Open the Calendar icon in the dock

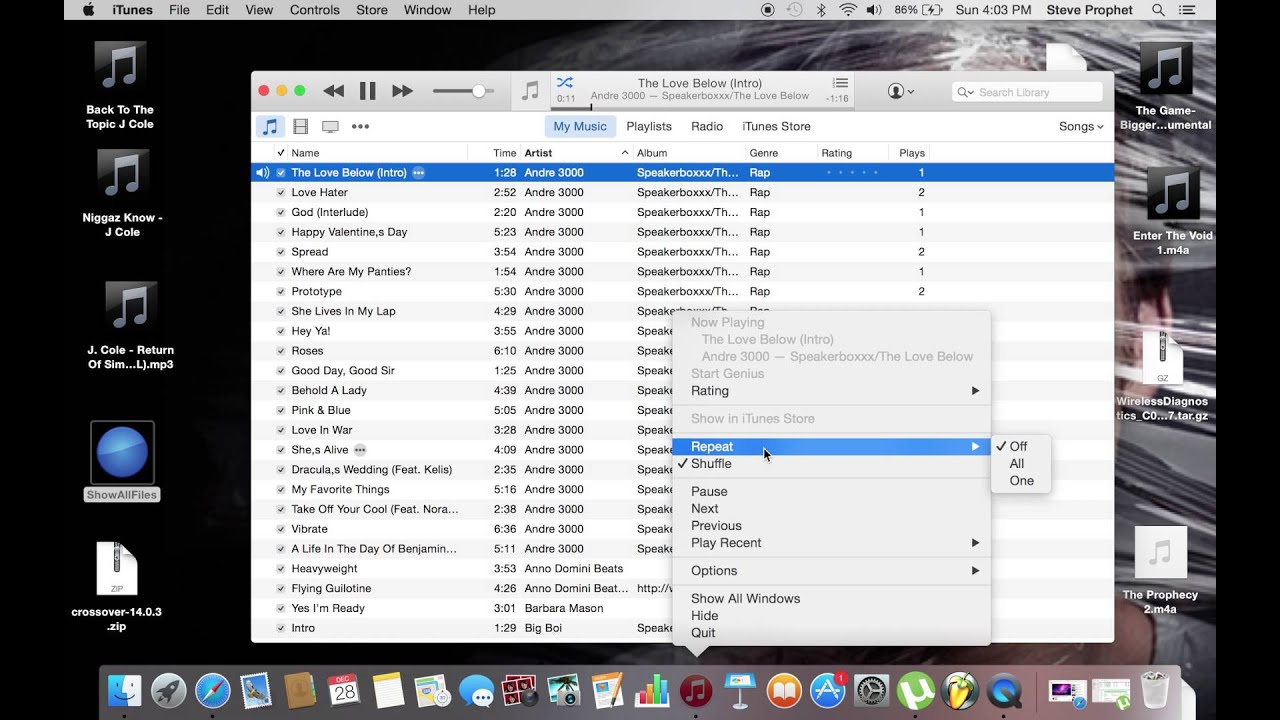click(344, 690)
